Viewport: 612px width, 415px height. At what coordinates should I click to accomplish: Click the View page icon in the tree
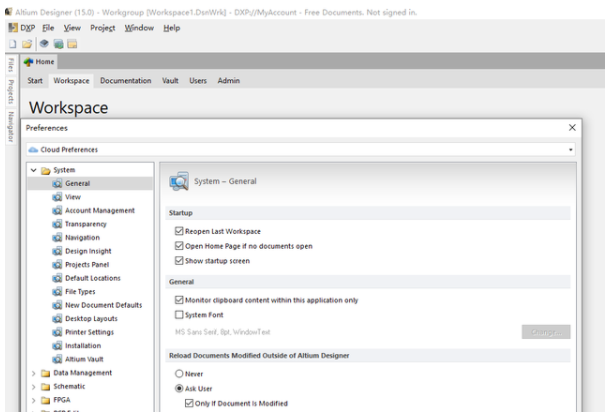(57, 197)
